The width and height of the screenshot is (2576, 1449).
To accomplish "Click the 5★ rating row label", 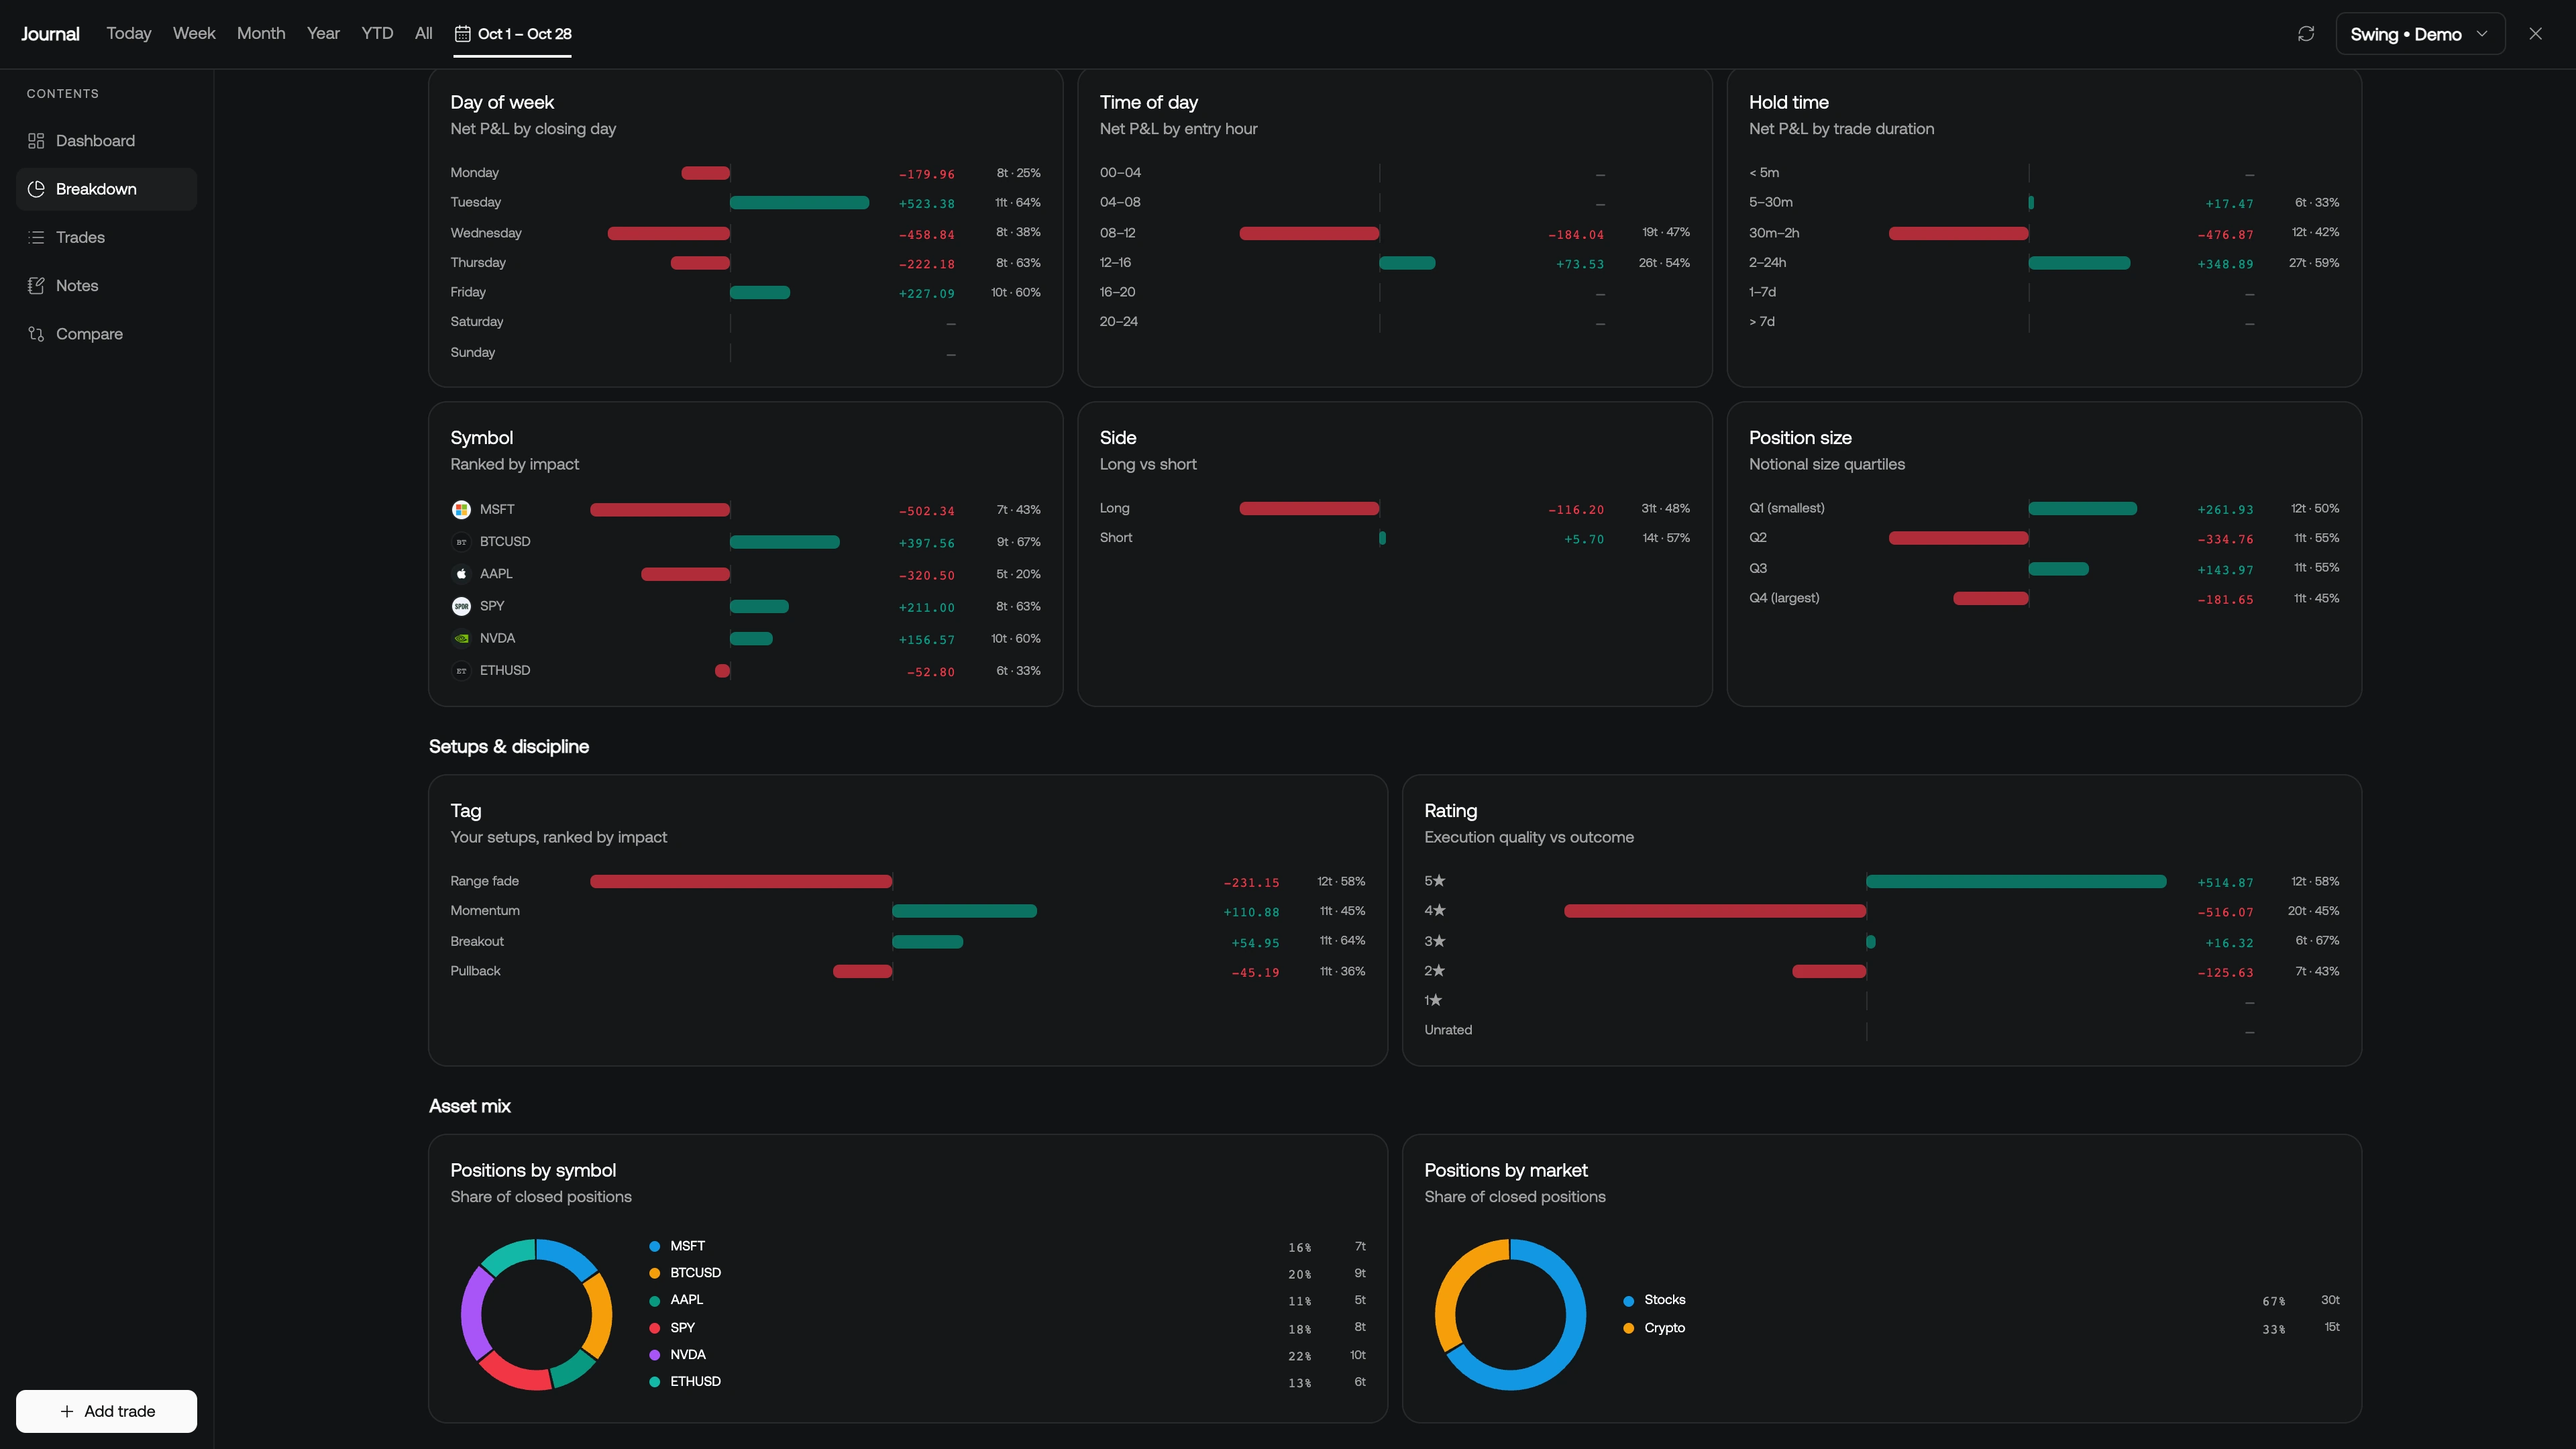I will [1435, 881].
